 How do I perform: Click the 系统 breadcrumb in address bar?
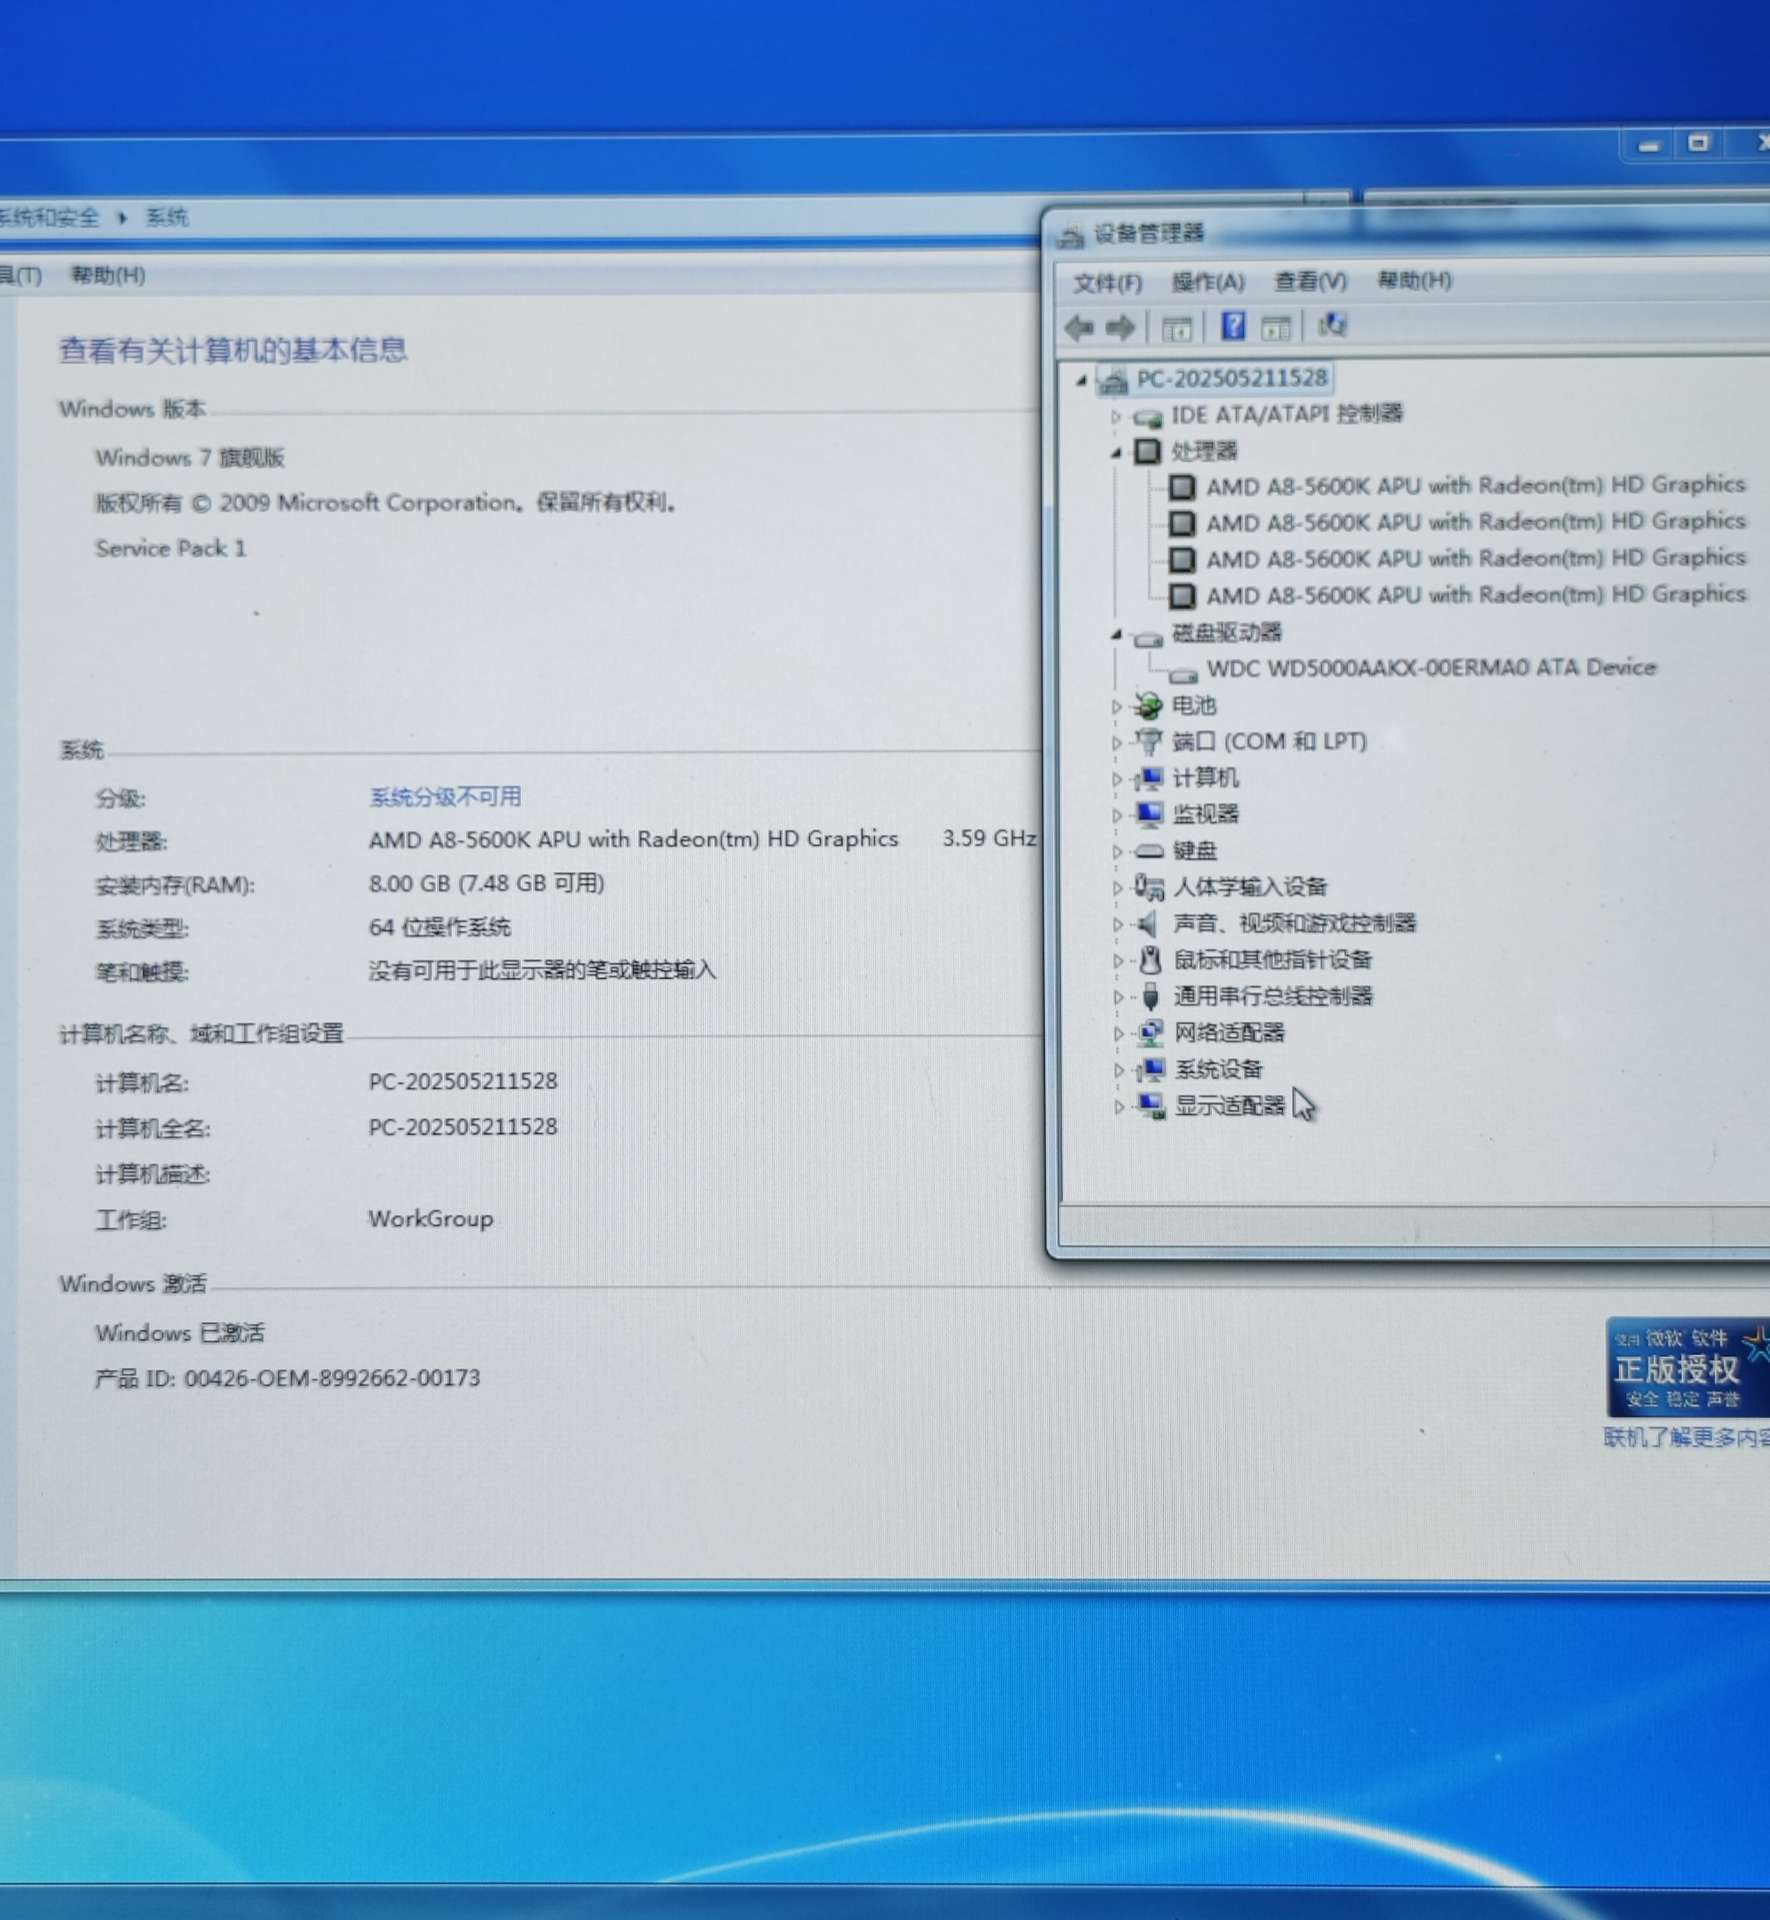(x=166, y=217)
